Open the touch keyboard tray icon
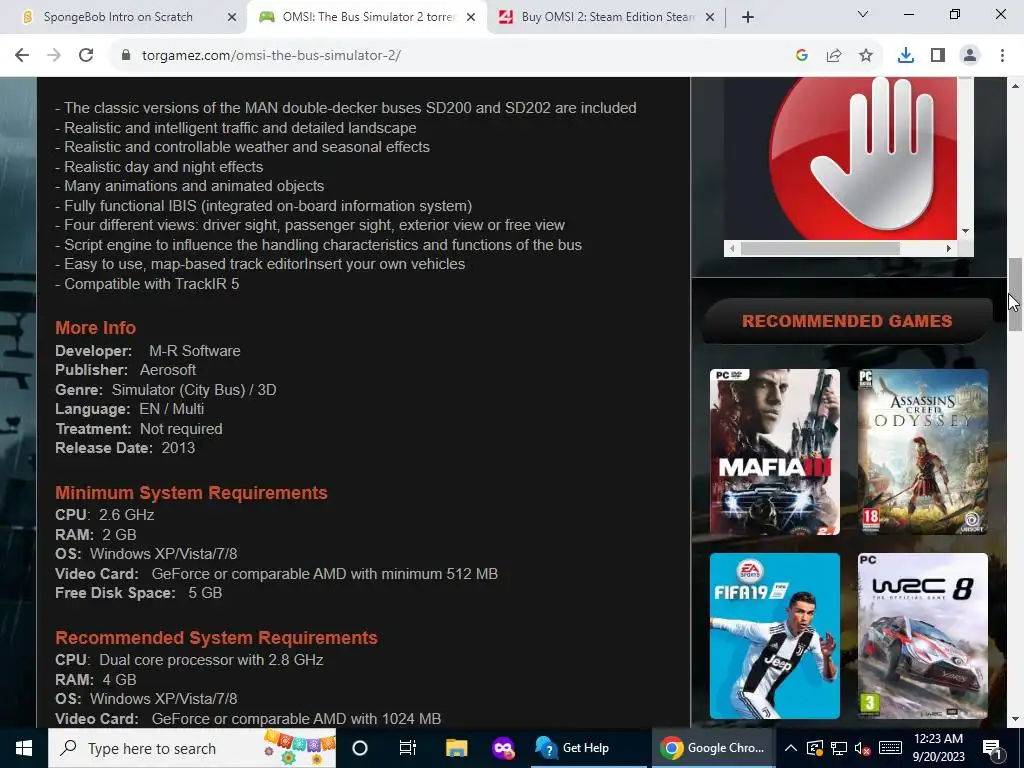The image size is (1024, 768). point(890,748)
